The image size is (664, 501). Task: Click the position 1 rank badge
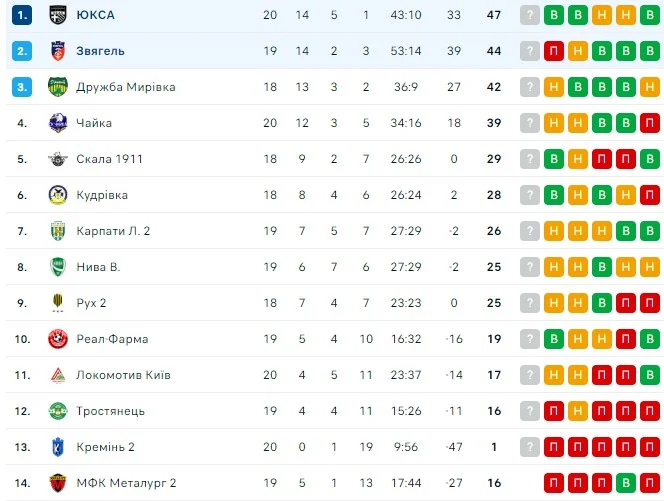[x=22, y=15]
